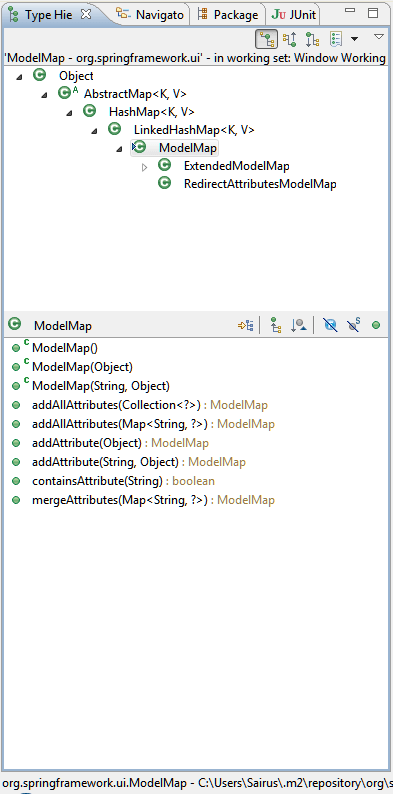This screenshot has width=393, height=794.
Task: Open Previous Type Hierarchies history icon
Action: click(x=336, y=39)
